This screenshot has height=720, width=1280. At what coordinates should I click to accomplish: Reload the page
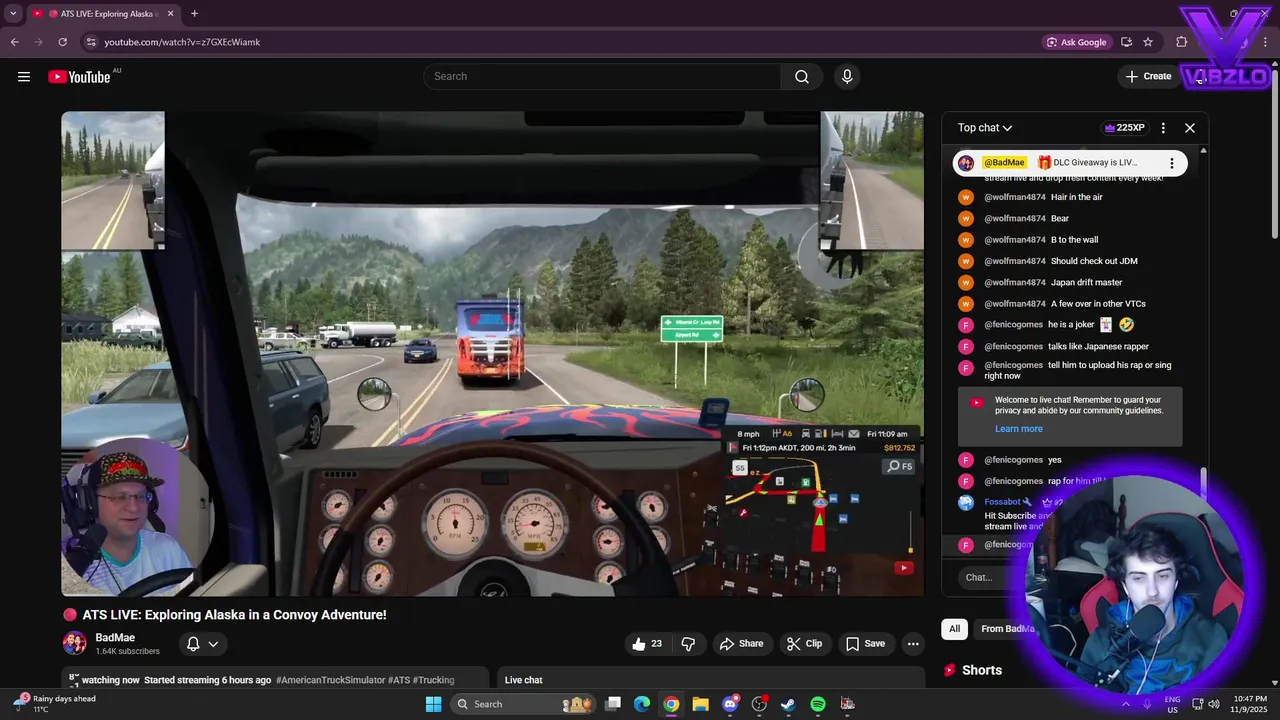pyautogui.click(x=63, y=42)
